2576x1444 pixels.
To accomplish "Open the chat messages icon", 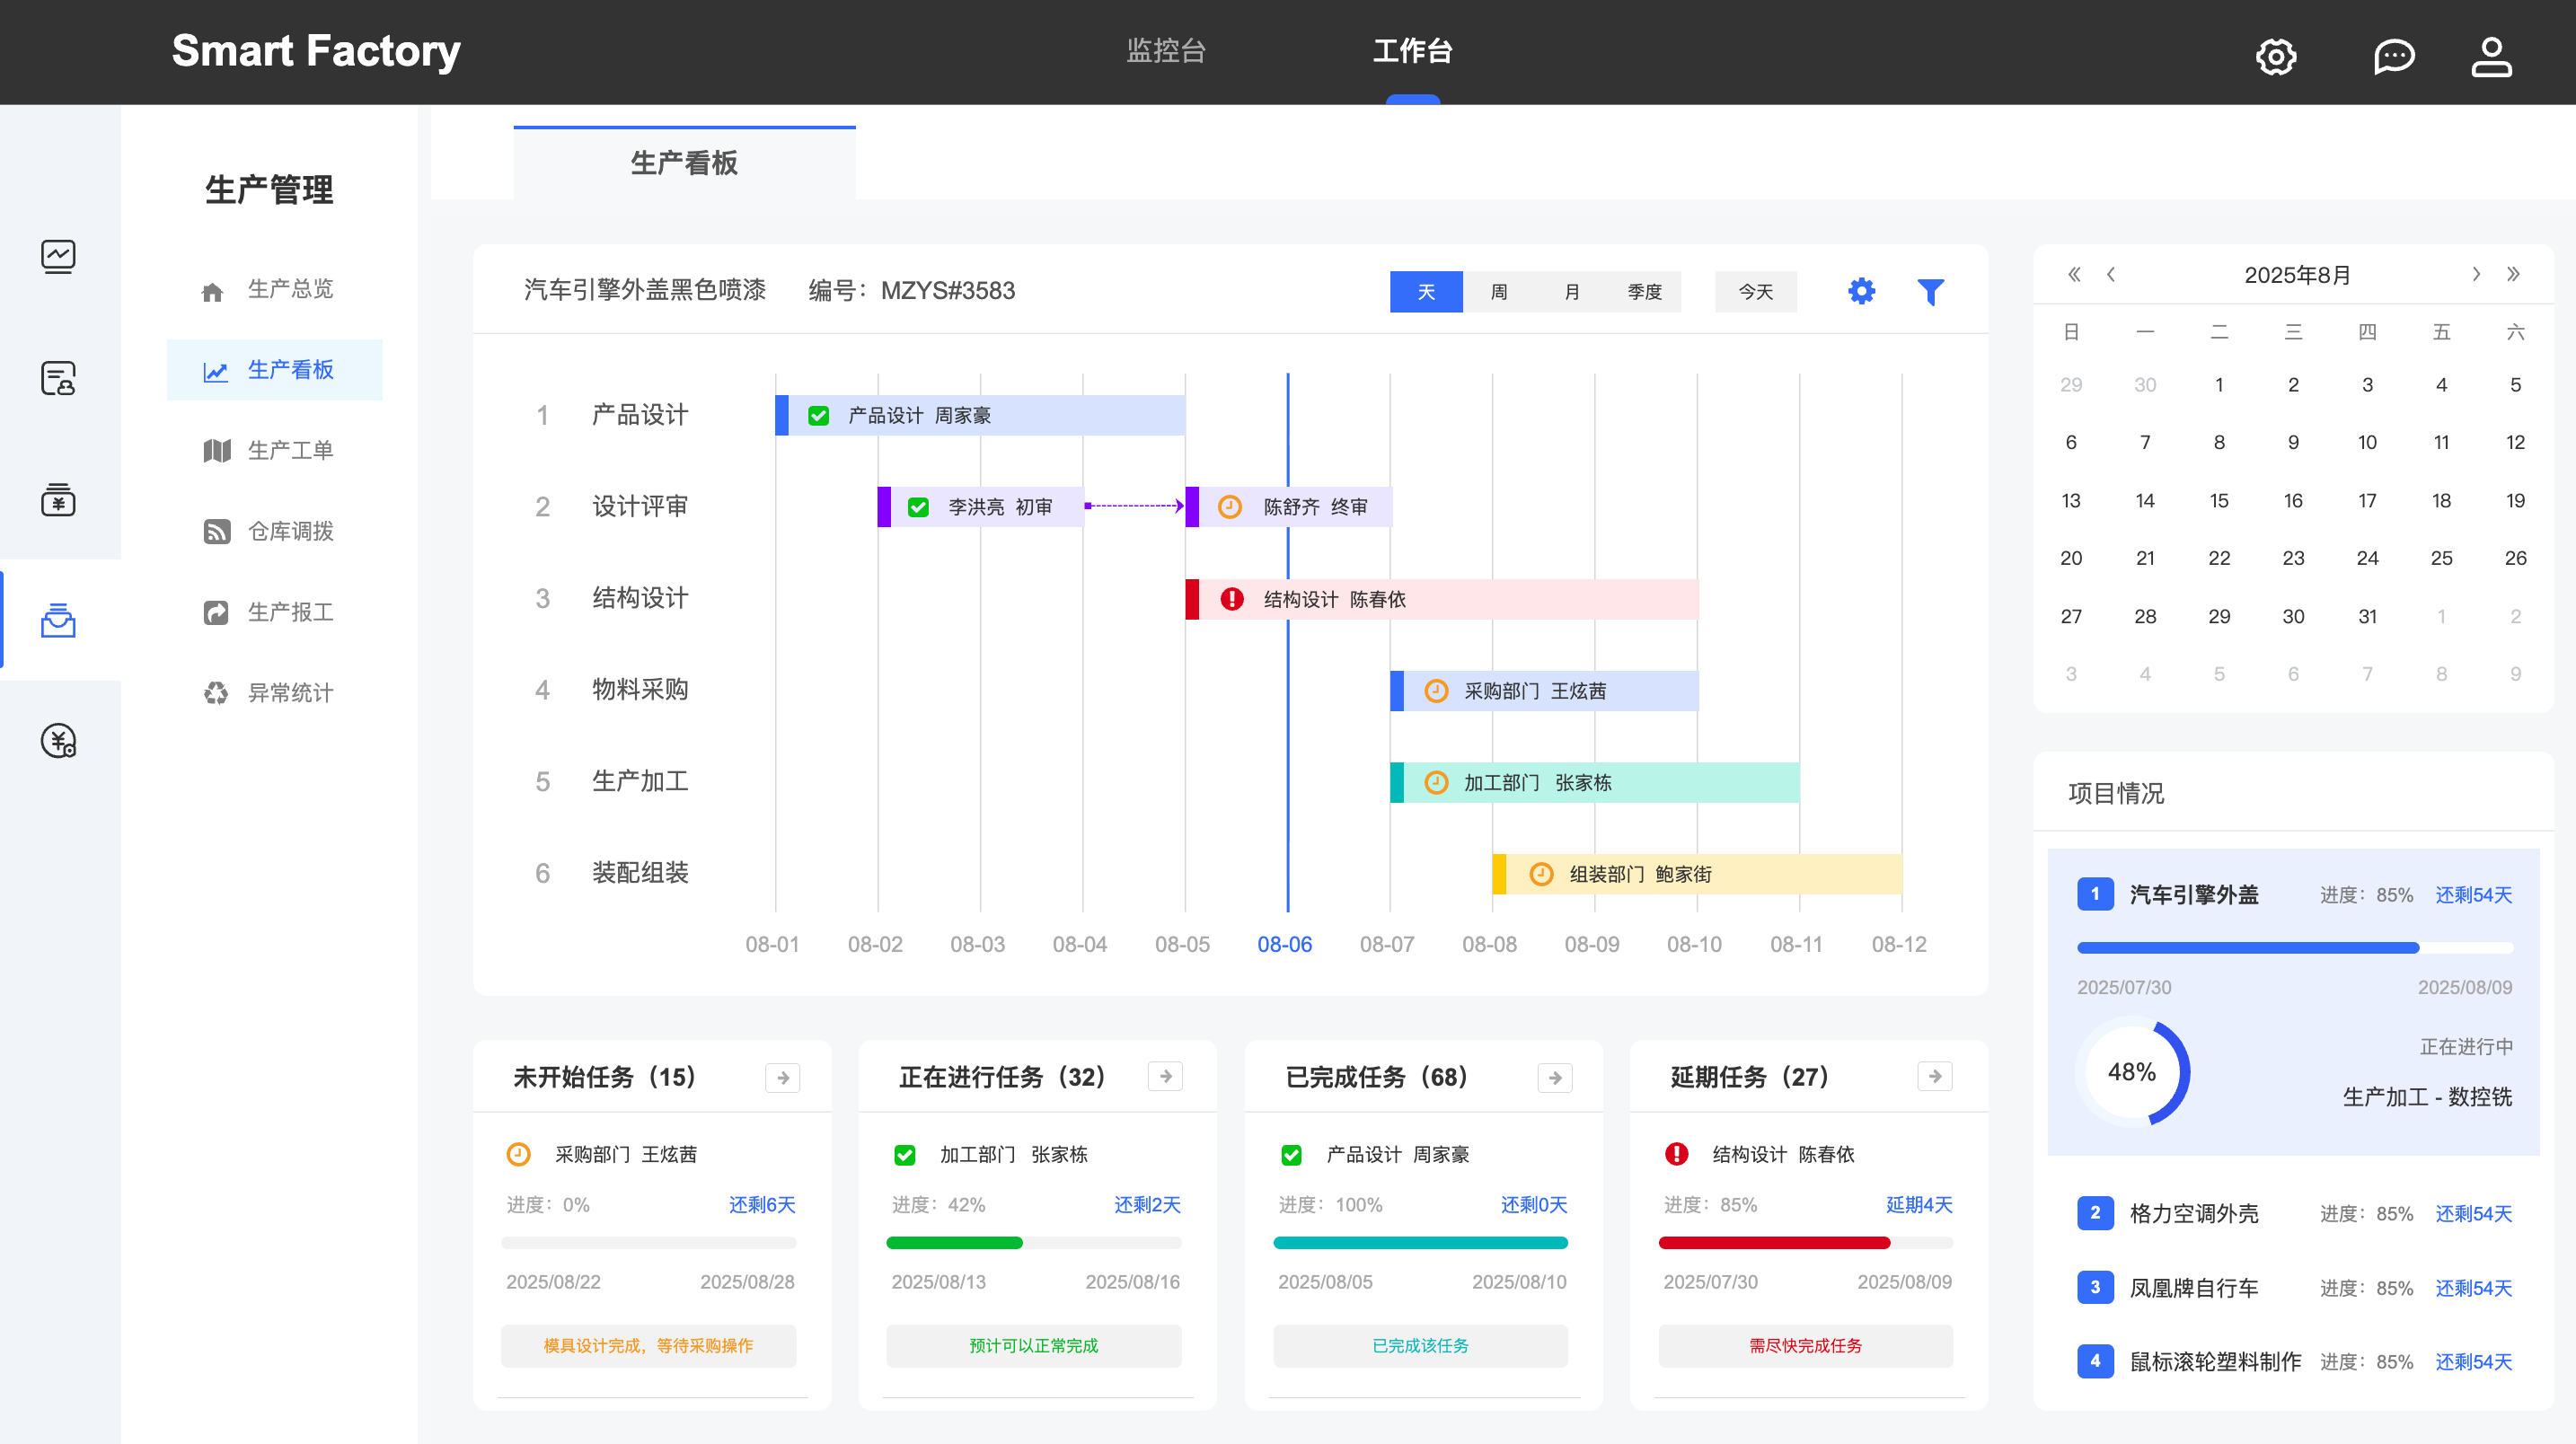I will click(x=2393, y=56).
